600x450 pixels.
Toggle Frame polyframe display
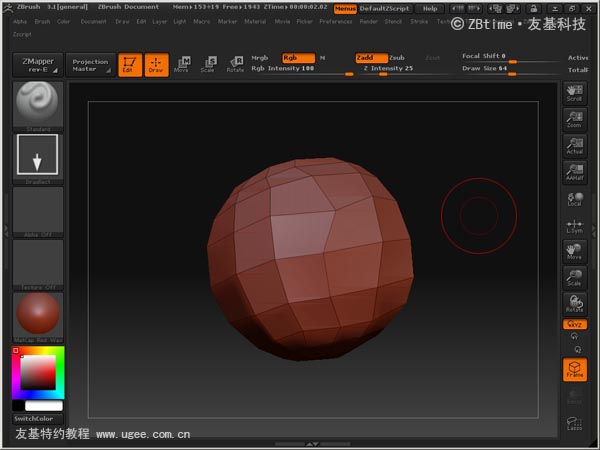coord(574,370)
